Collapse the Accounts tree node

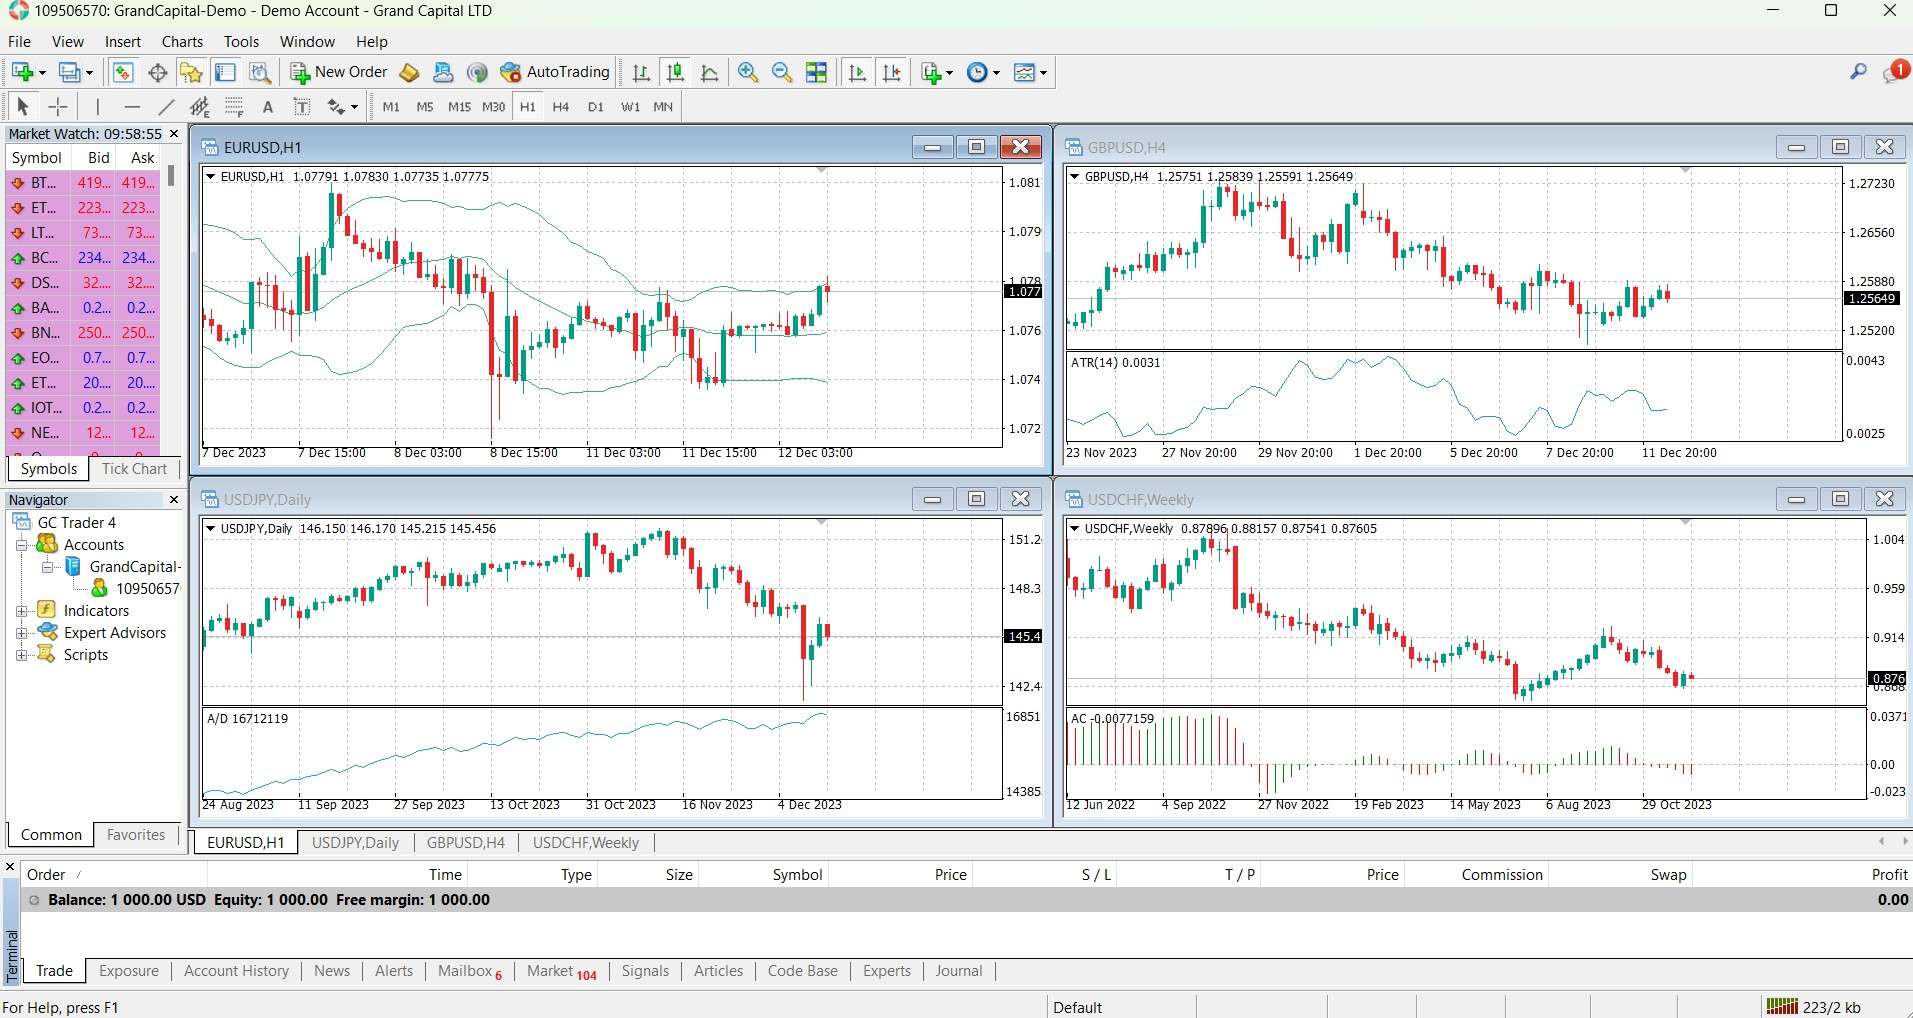click(x=21, y=545)
